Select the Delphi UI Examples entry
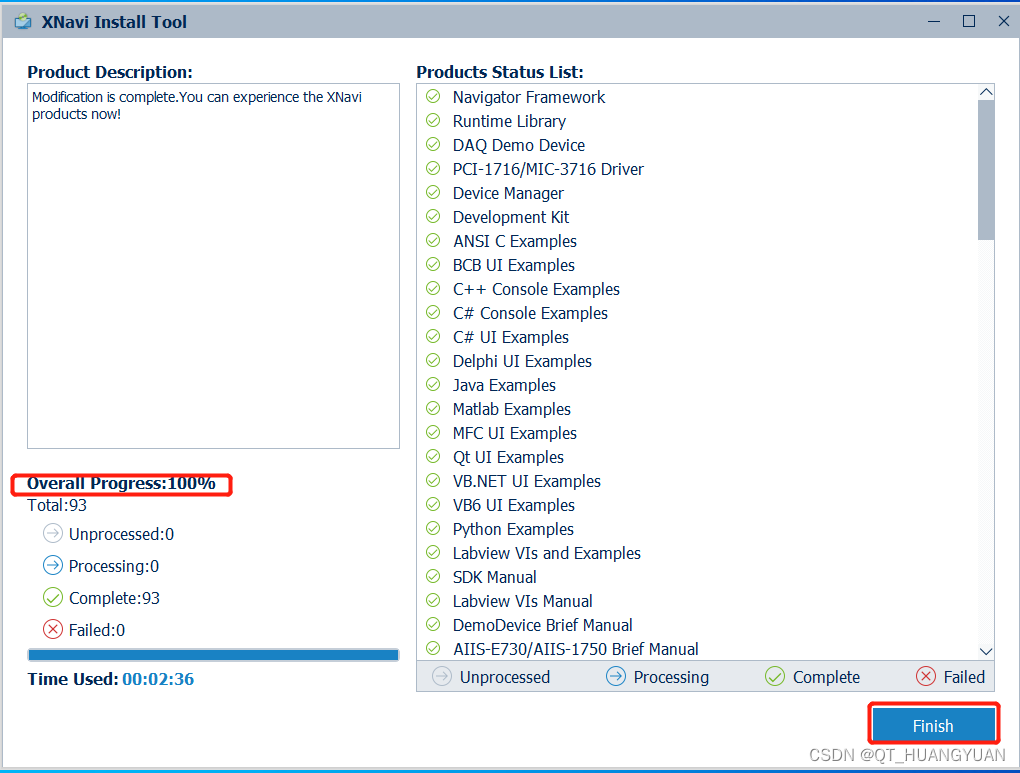The height and width of the screenshot is (773, 1020). 522,361
